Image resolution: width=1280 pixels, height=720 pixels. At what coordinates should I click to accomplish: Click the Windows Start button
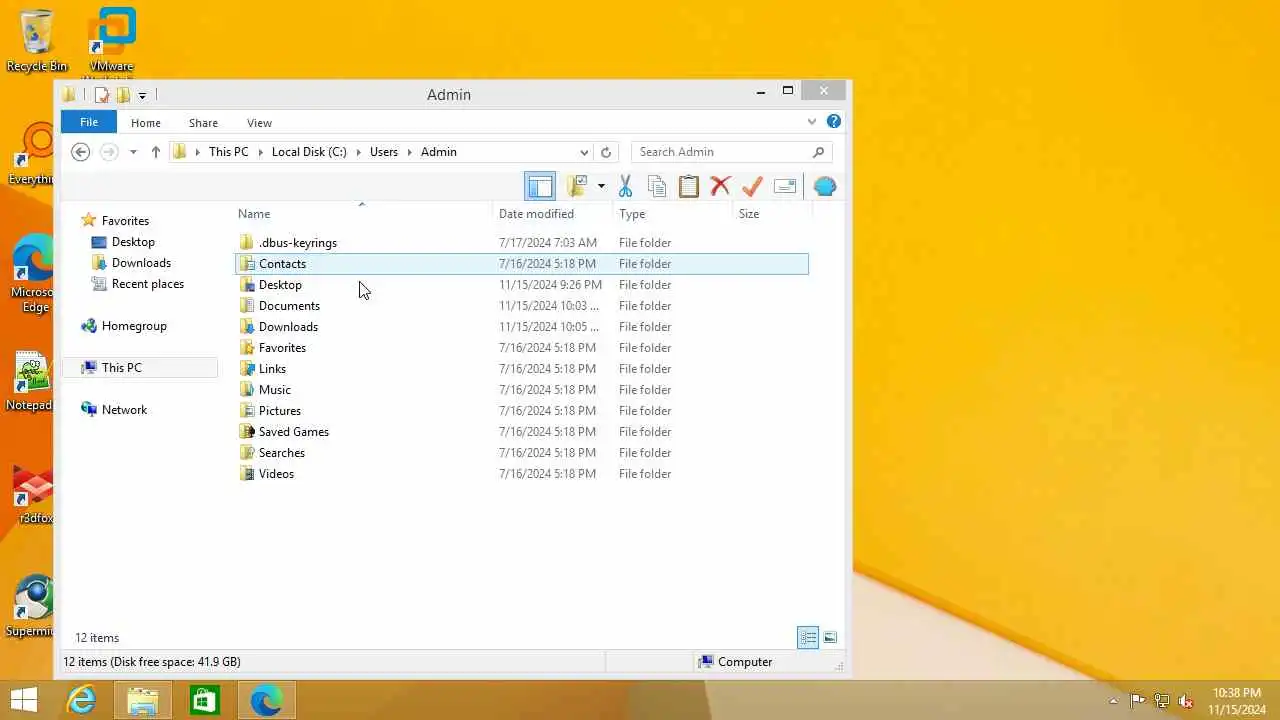[24, 700]
